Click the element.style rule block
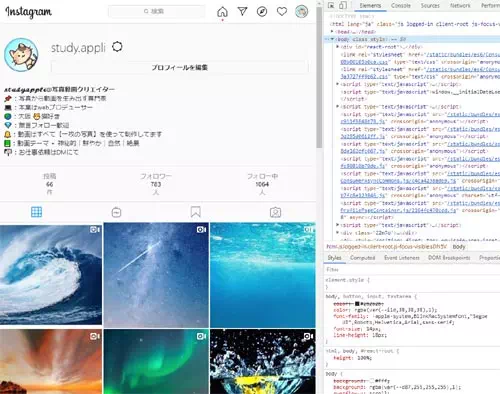500x394 pixels. [413, 283]
